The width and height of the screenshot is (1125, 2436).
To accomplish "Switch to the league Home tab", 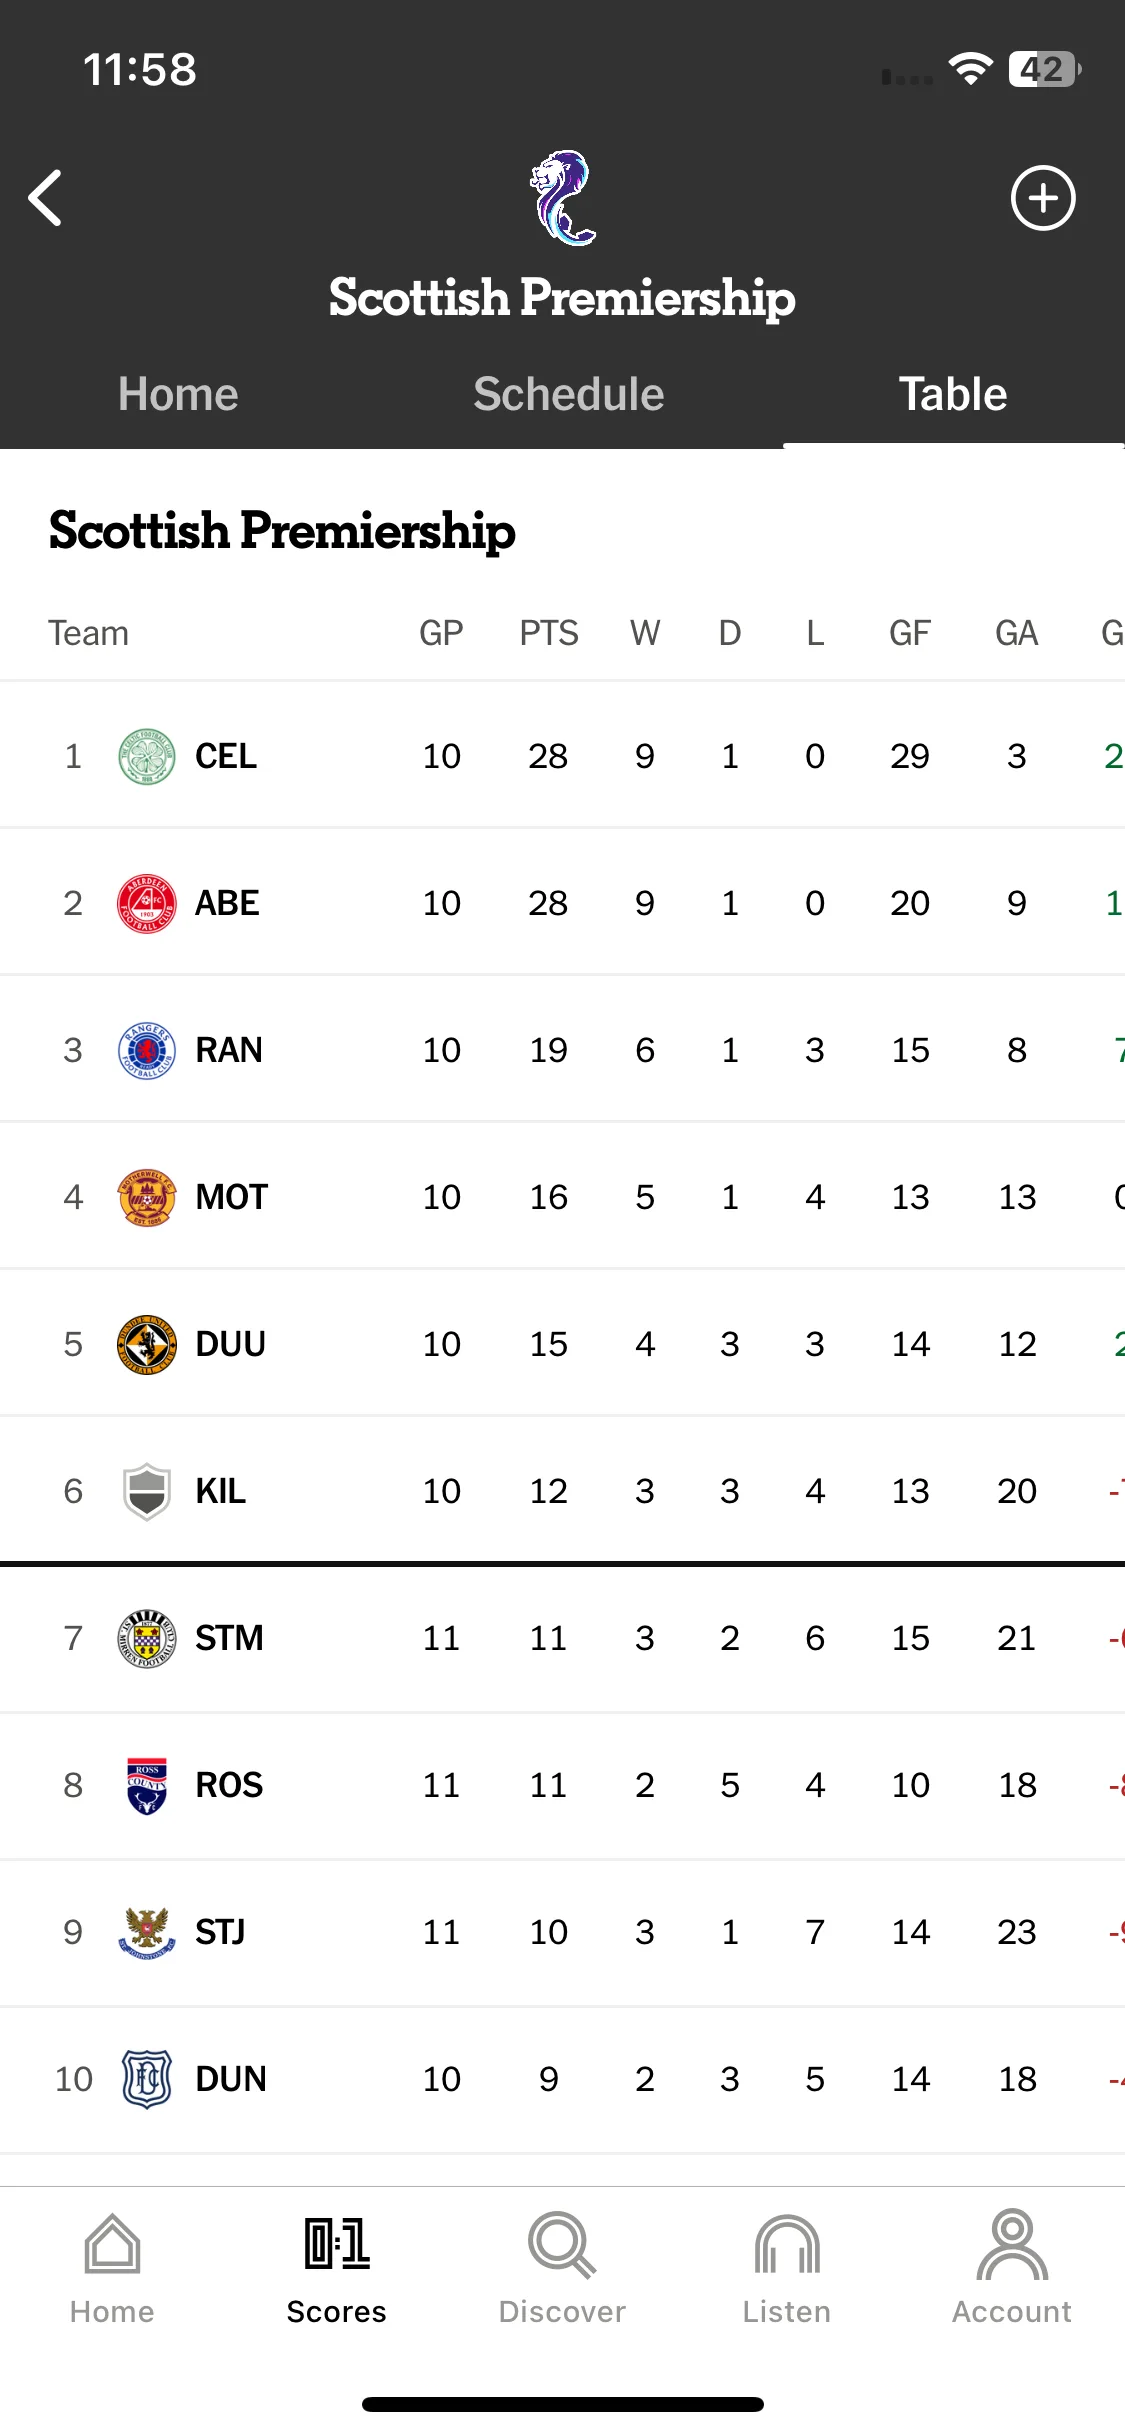I will pos(178,394).
